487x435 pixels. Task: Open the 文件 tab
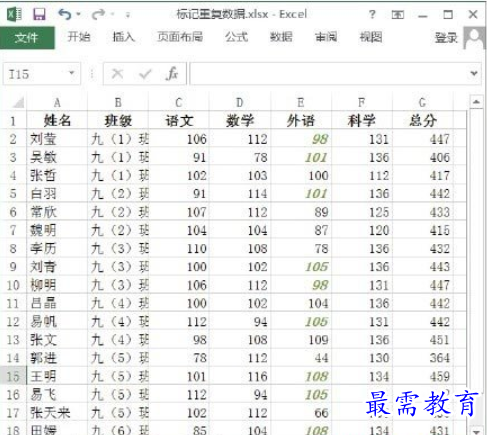27,38
